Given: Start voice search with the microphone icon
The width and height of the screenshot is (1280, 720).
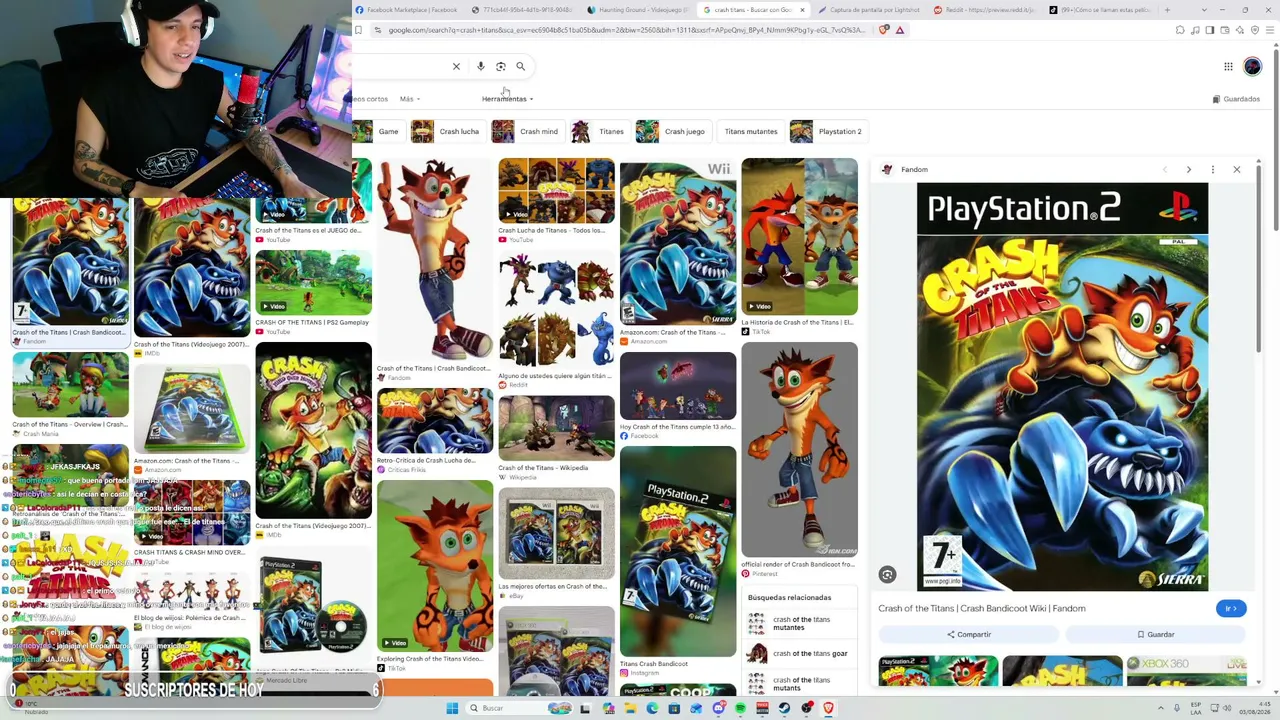Looking at the screenshot, I should click(x=481, y=66).
